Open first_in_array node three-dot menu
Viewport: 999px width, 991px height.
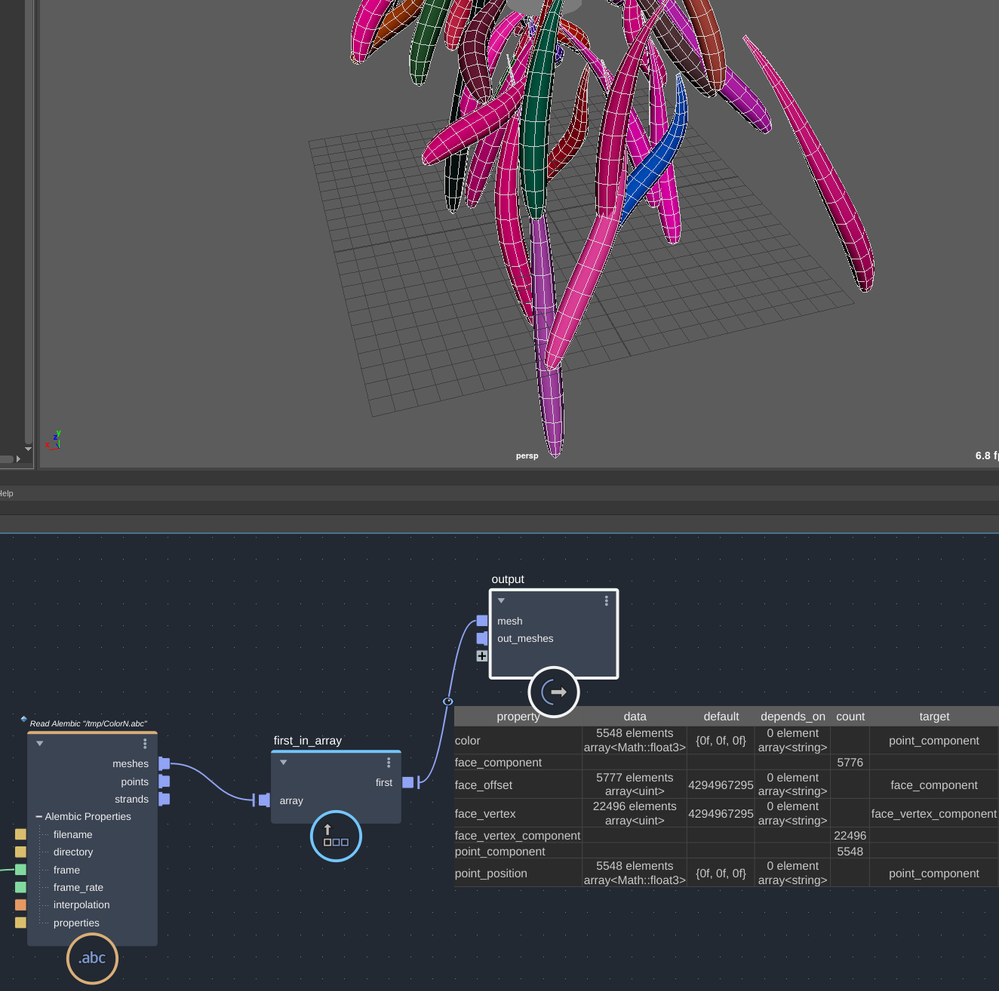click(x=389, y=762)
